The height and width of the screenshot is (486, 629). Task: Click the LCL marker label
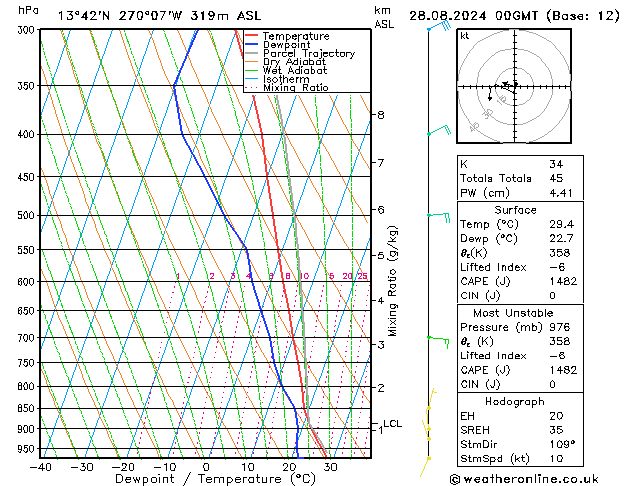pos(393,424)
